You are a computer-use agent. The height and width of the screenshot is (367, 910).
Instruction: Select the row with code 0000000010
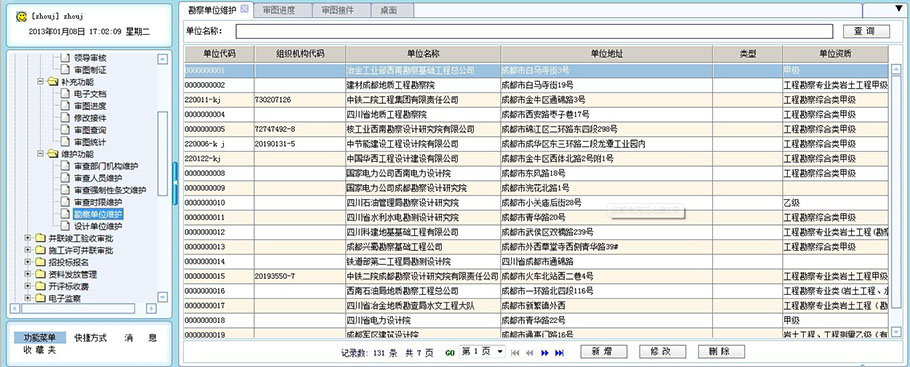click(537, 203)
